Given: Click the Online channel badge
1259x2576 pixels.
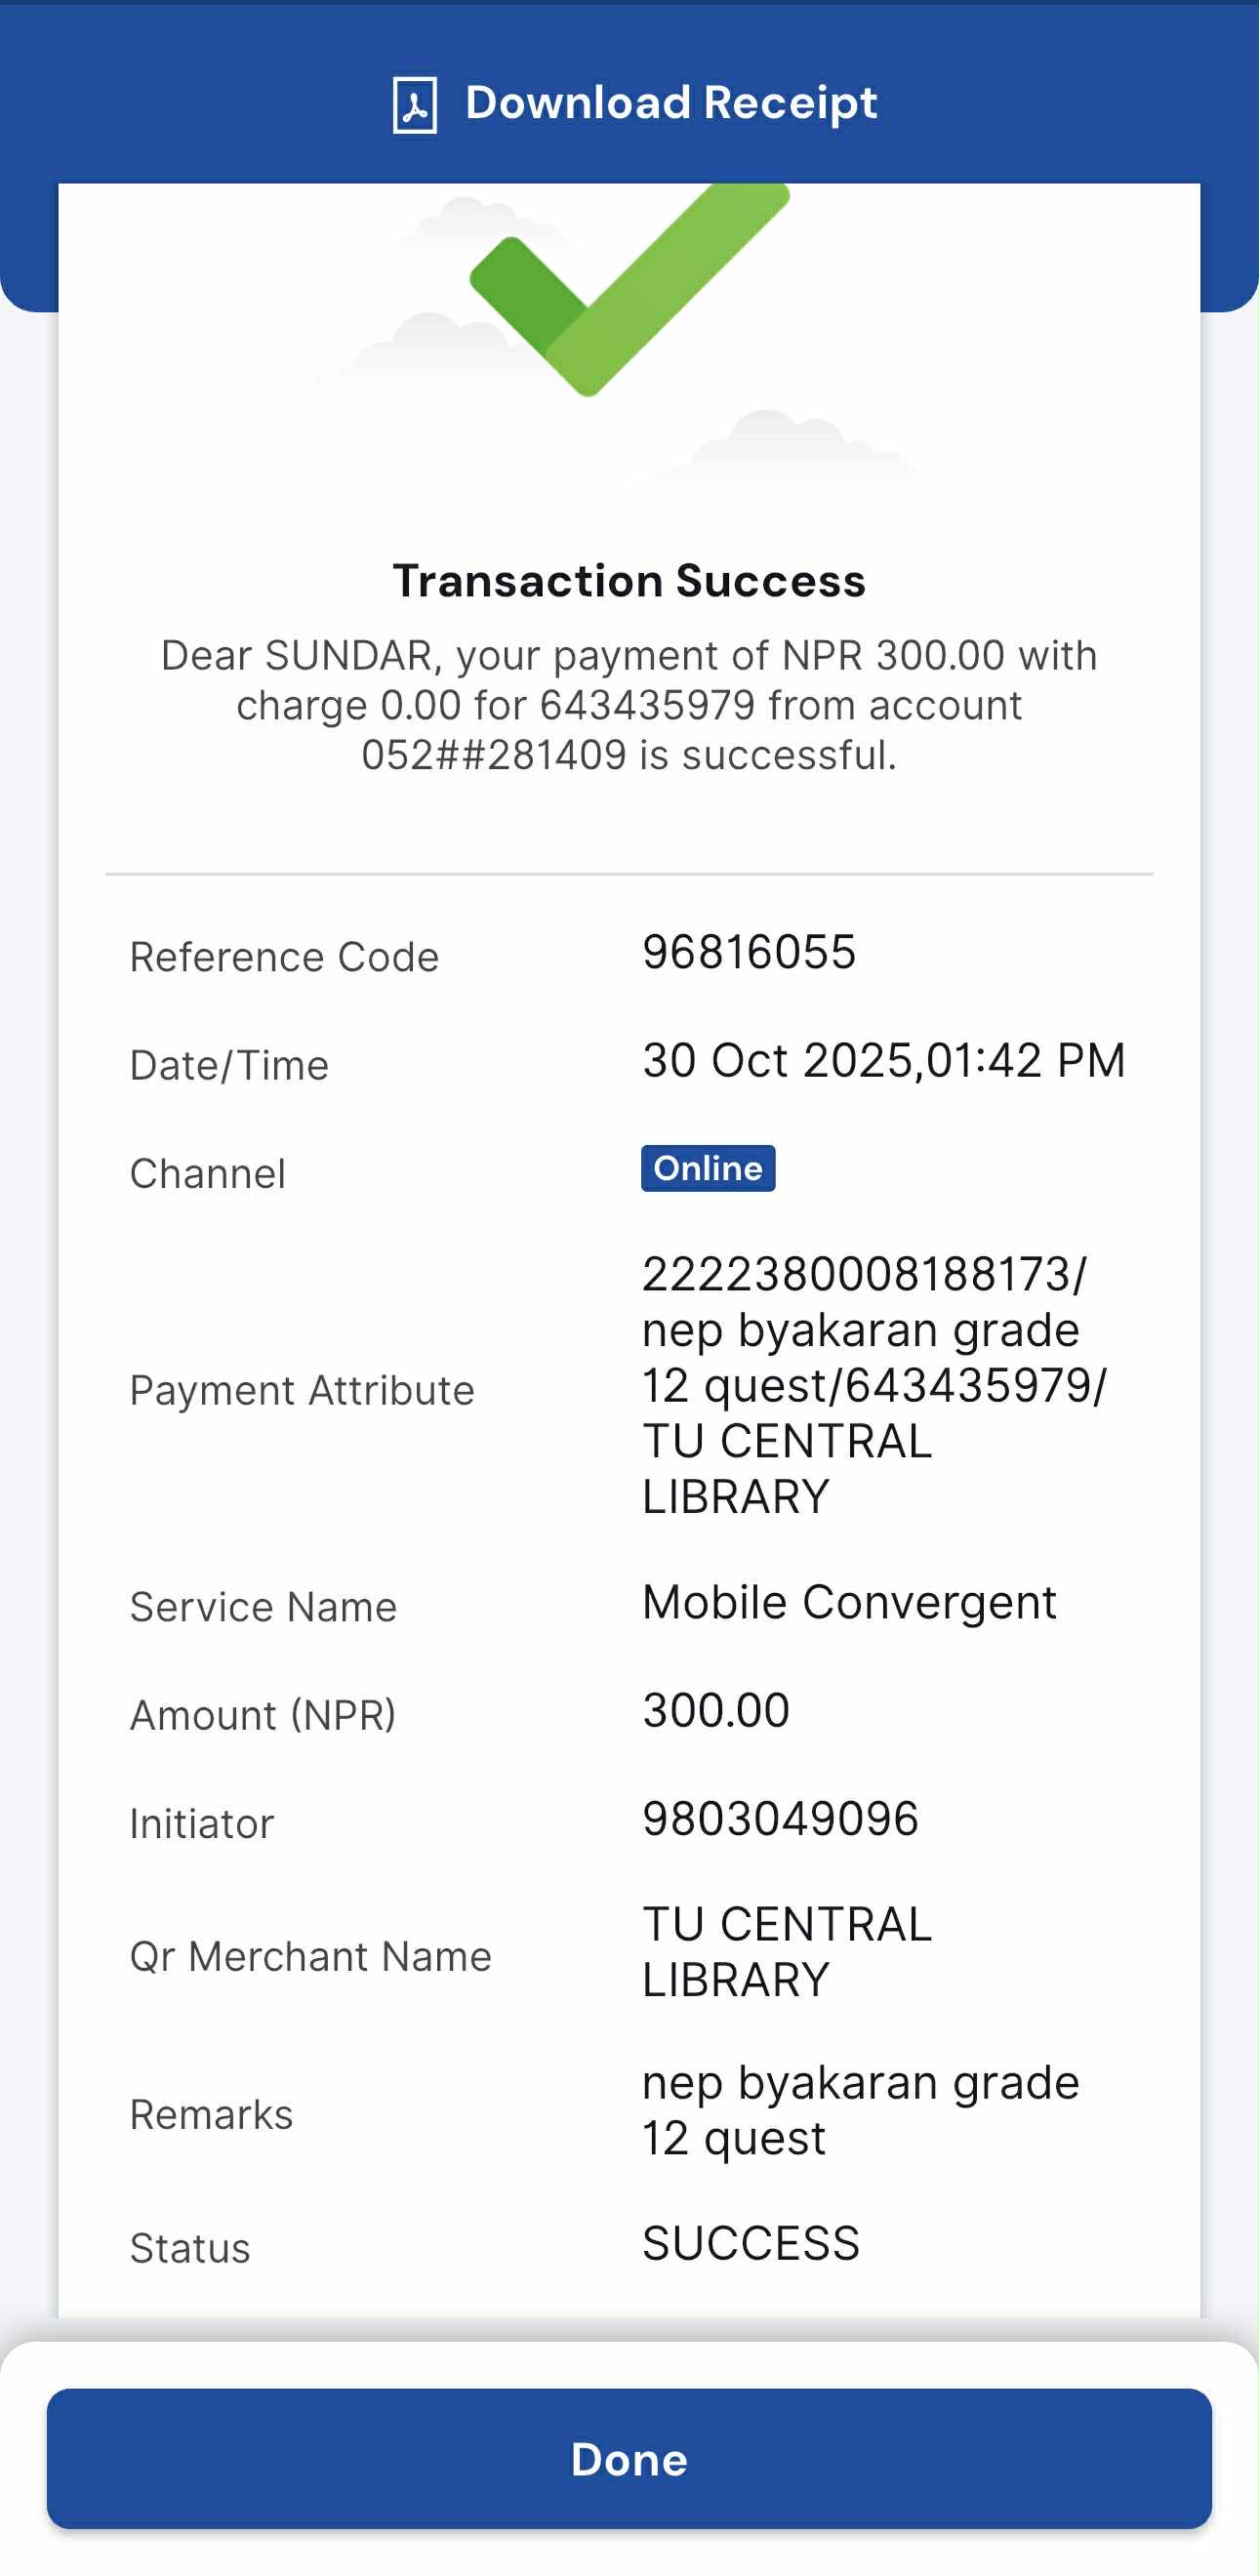Looking at the screenshot, I should click(x=707, y=1168).
